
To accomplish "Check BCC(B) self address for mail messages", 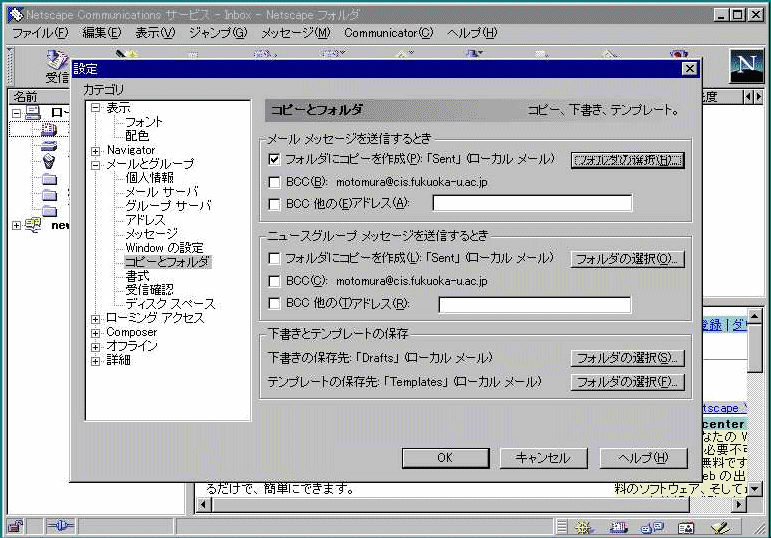I will tap(274, 182).
